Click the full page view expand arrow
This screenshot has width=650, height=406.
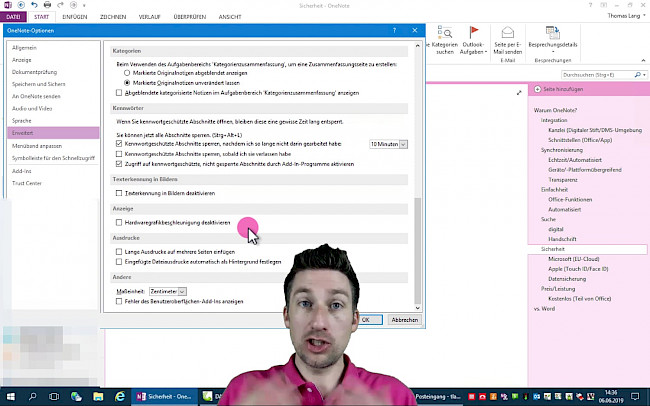[x=519, y=92]
